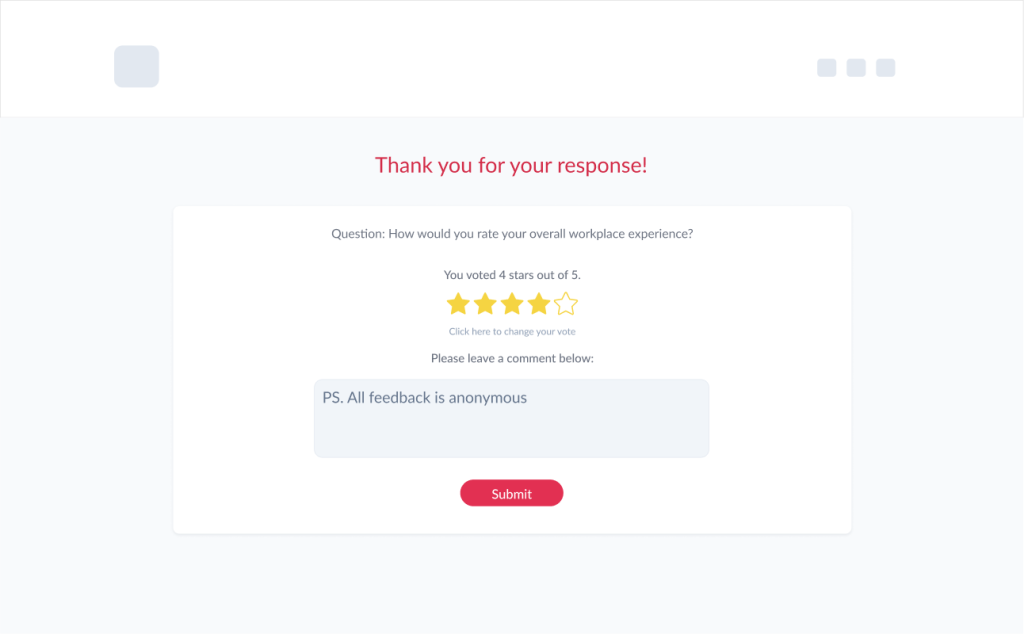Click the rightmost header icon

point(884,67)
